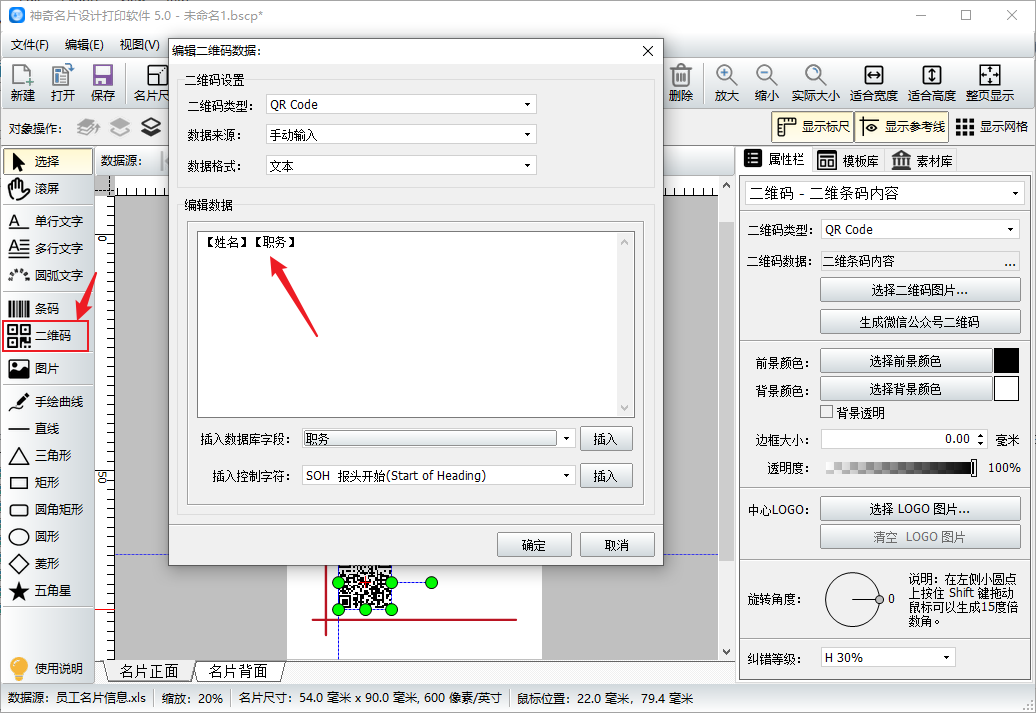
Task: Click 确定 in the dialog
Action: 534,545
